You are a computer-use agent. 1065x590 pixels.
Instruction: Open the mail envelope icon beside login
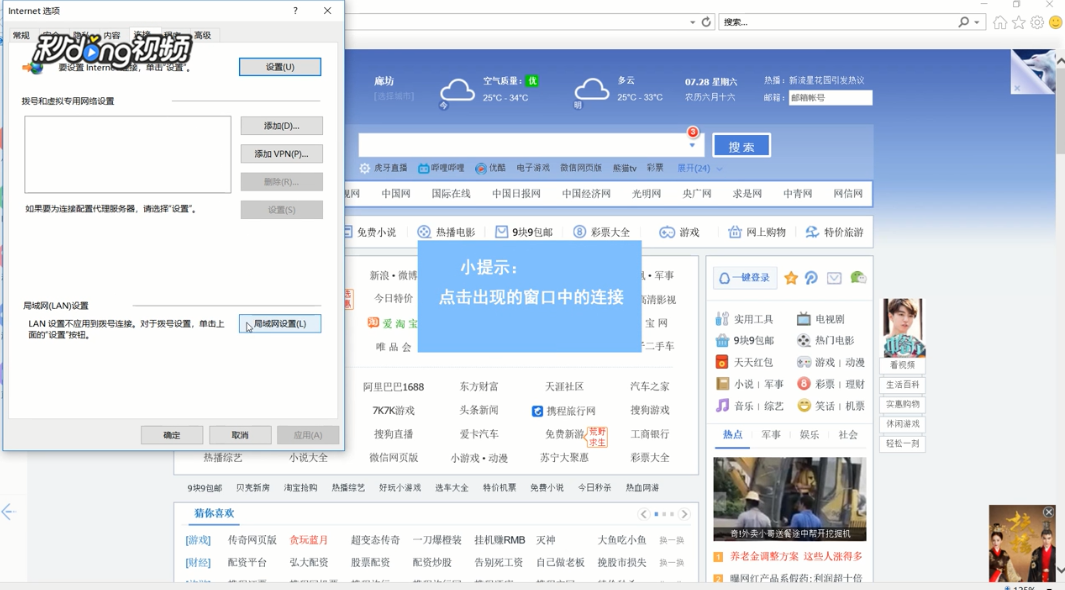tap(834, 278)
